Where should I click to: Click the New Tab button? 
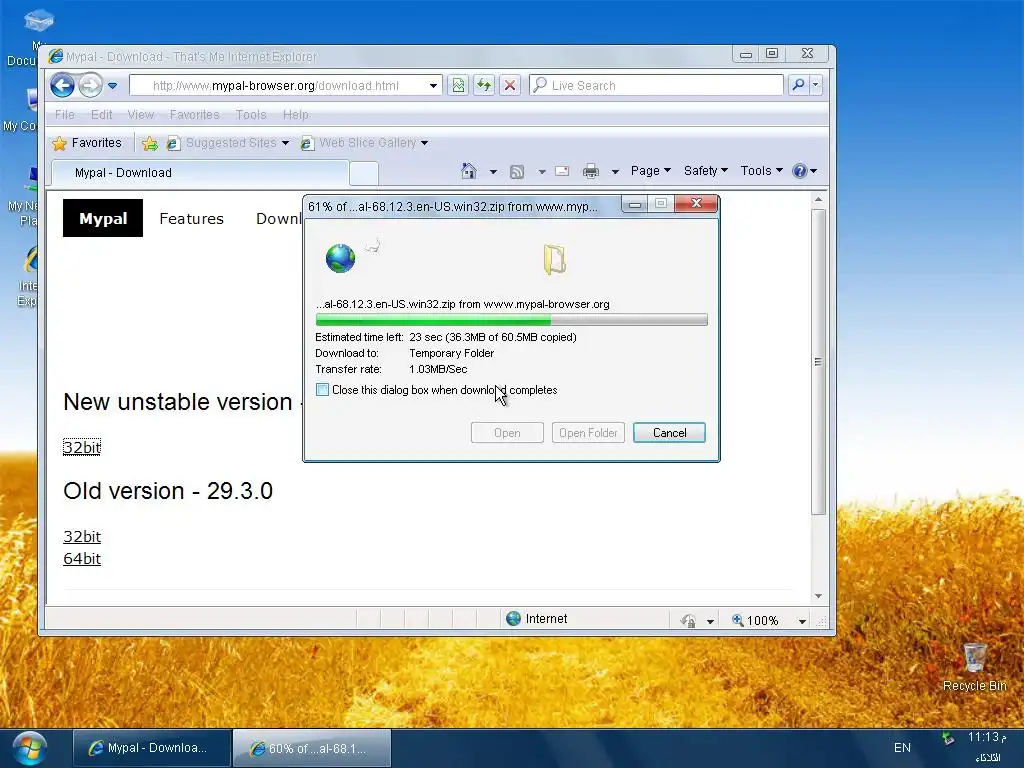pyautogui.click(x=364, y=173)
